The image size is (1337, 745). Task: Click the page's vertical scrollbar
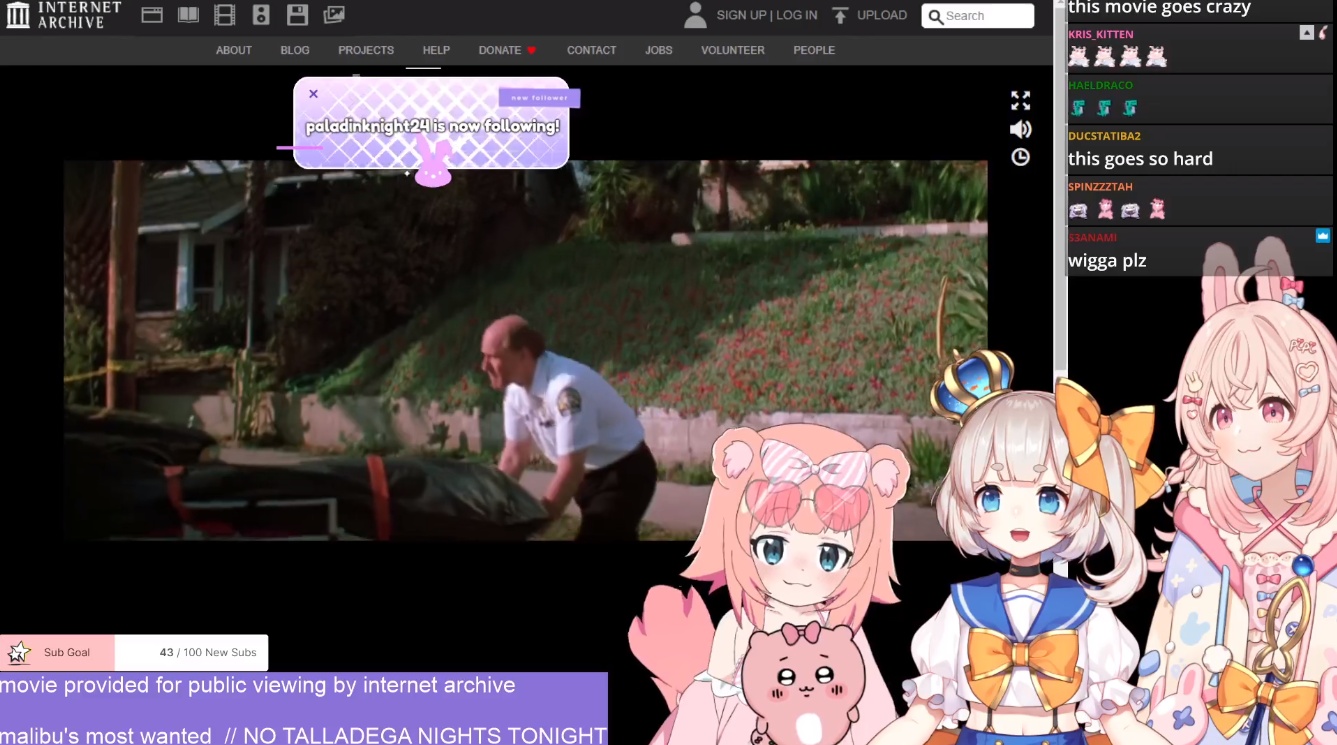pyautogui.click(x=1060, y=200)
